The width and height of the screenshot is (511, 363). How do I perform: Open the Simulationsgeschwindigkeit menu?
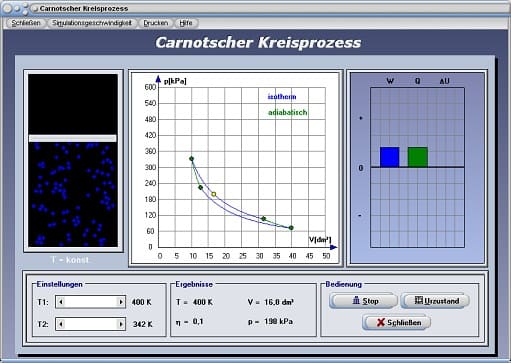tap(92, 23)
